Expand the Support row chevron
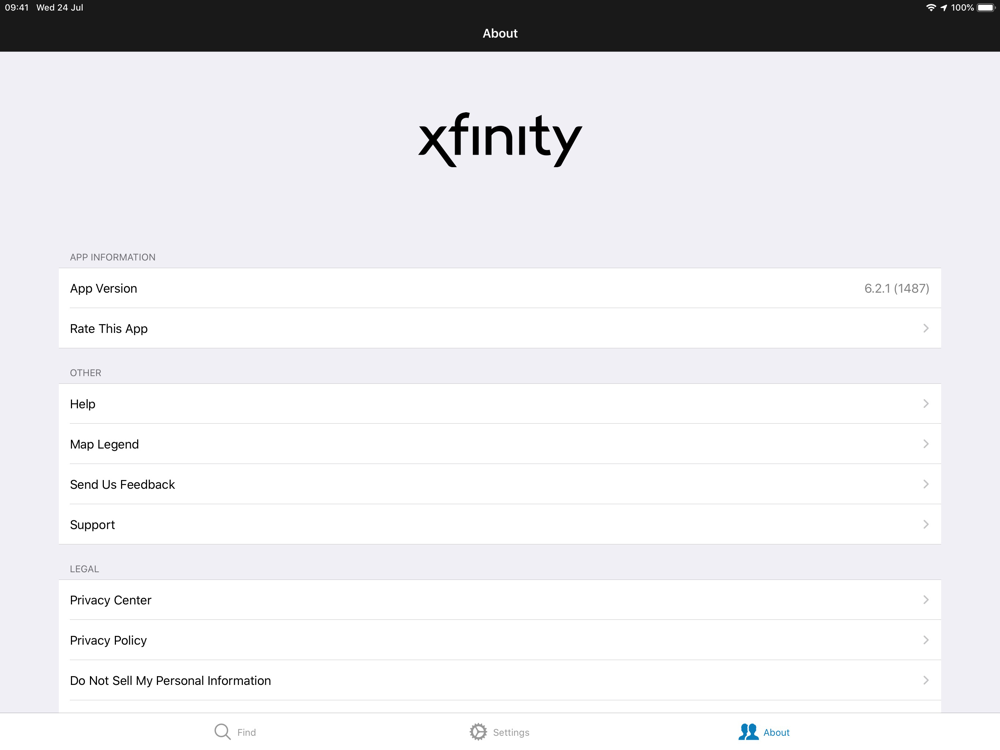This screenshot has height=750, width=1000. [x=925, y=524]
